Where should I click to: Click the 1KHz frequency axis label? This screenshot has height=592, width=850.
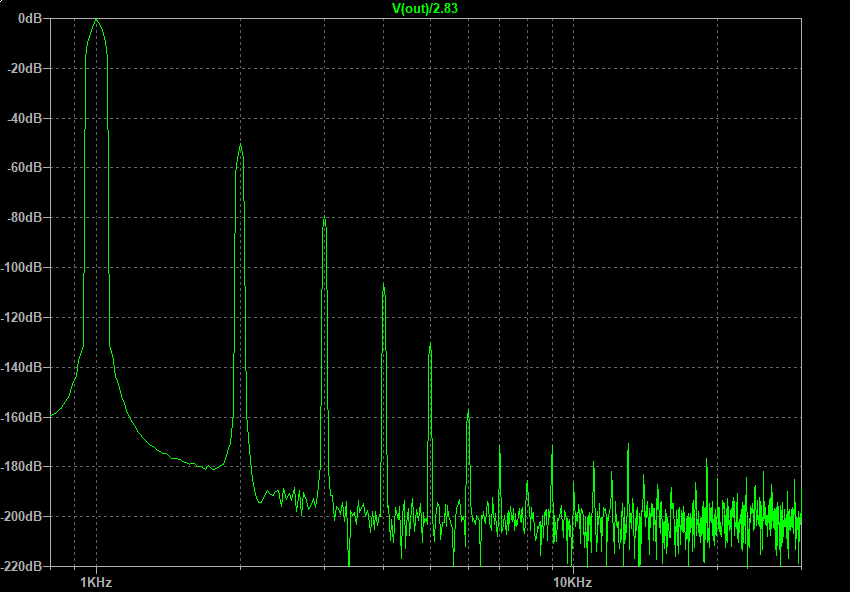(x=96, y=583)
